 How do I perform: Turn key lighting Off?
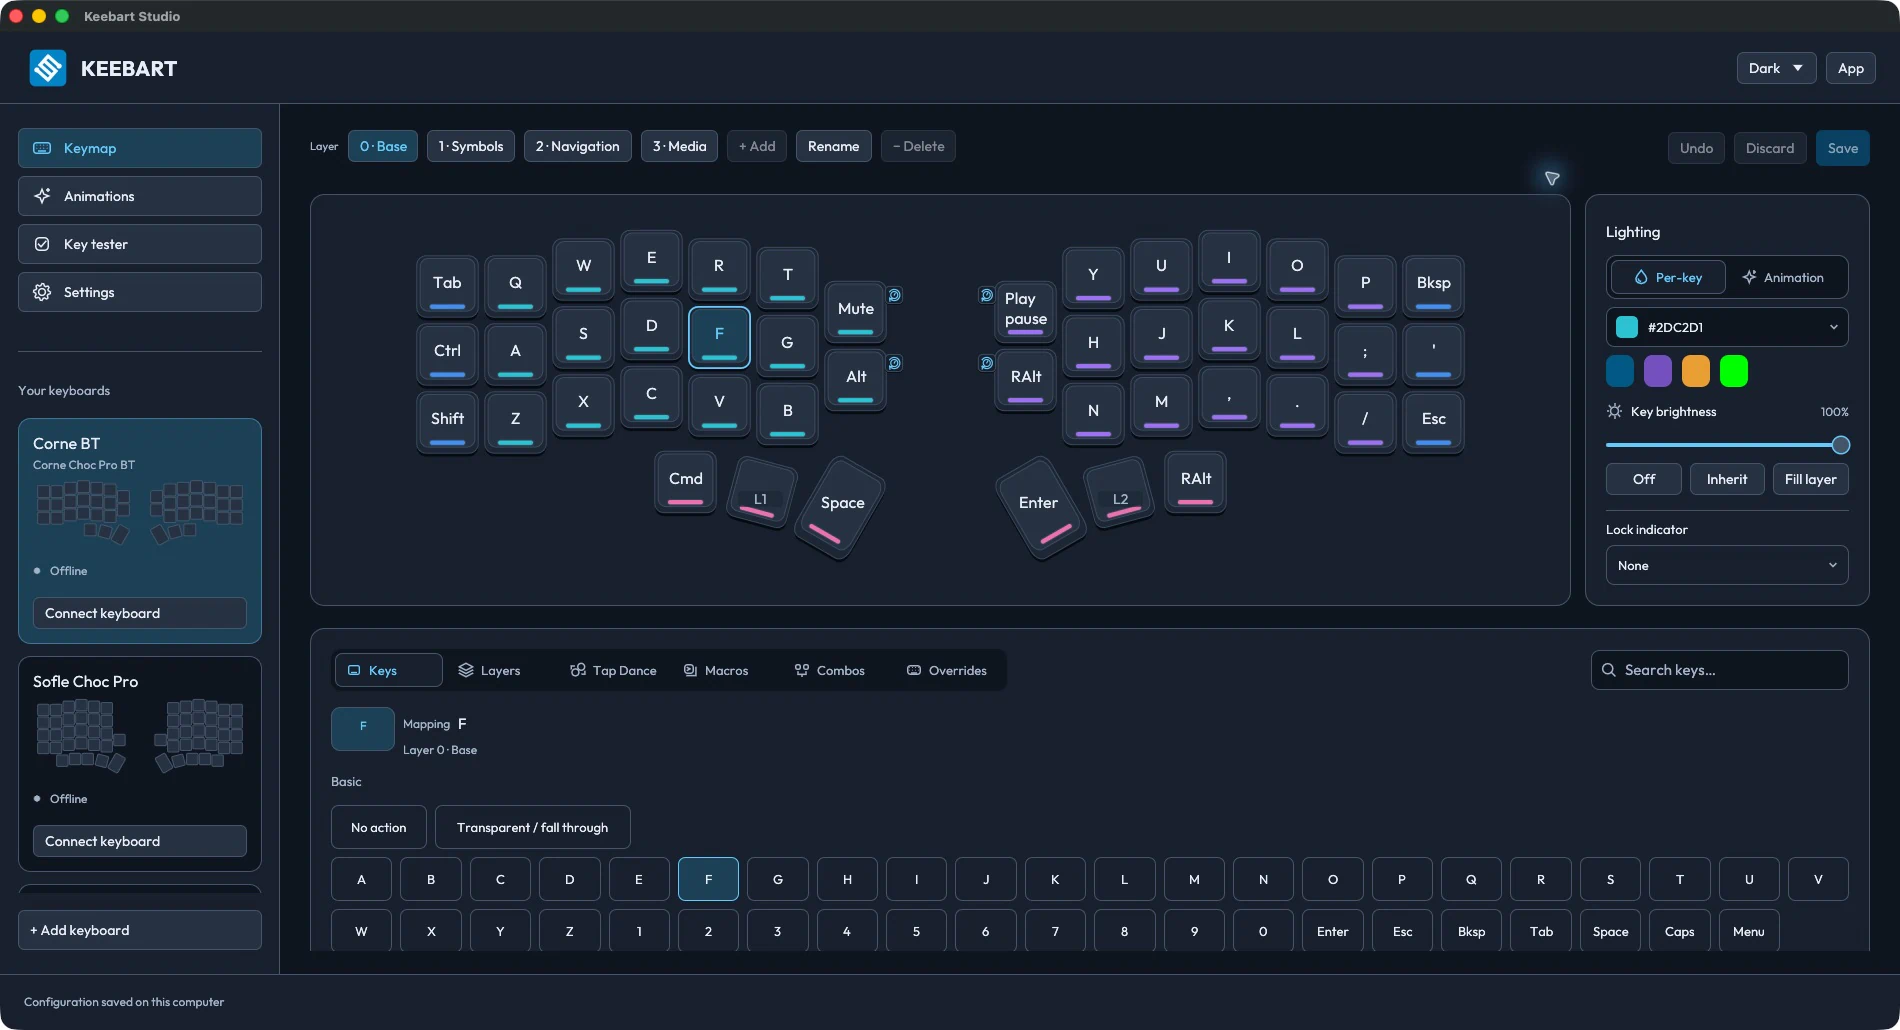pyautogui.click(x=1644, y=479)
